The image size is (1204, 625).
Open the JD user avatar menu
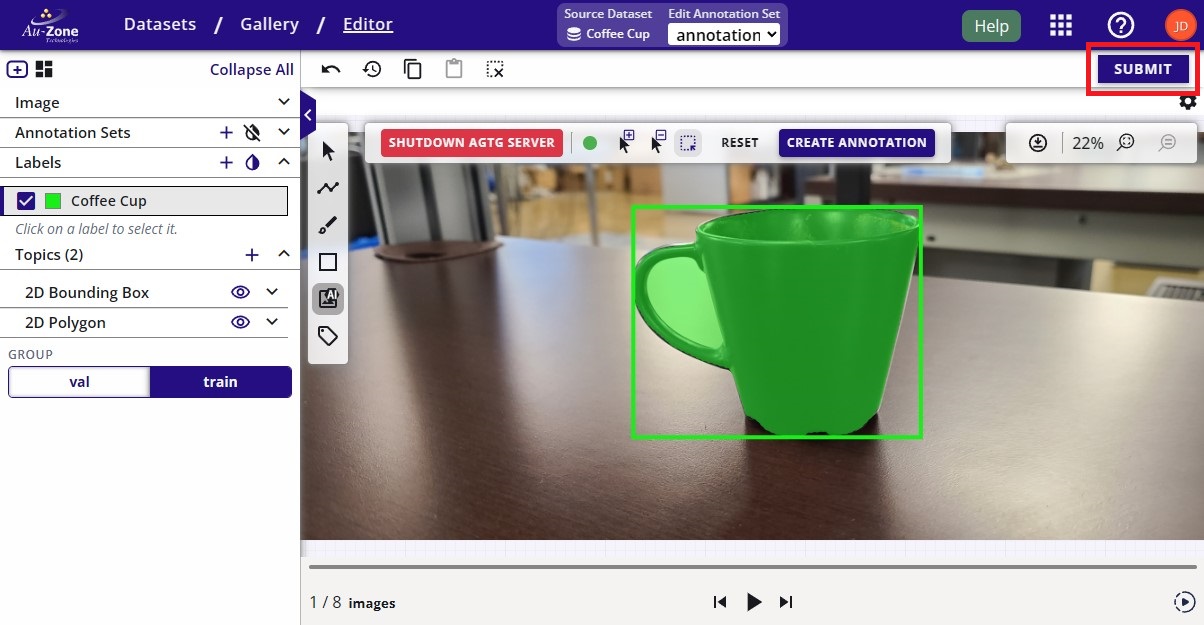(x=1180, y=26)
